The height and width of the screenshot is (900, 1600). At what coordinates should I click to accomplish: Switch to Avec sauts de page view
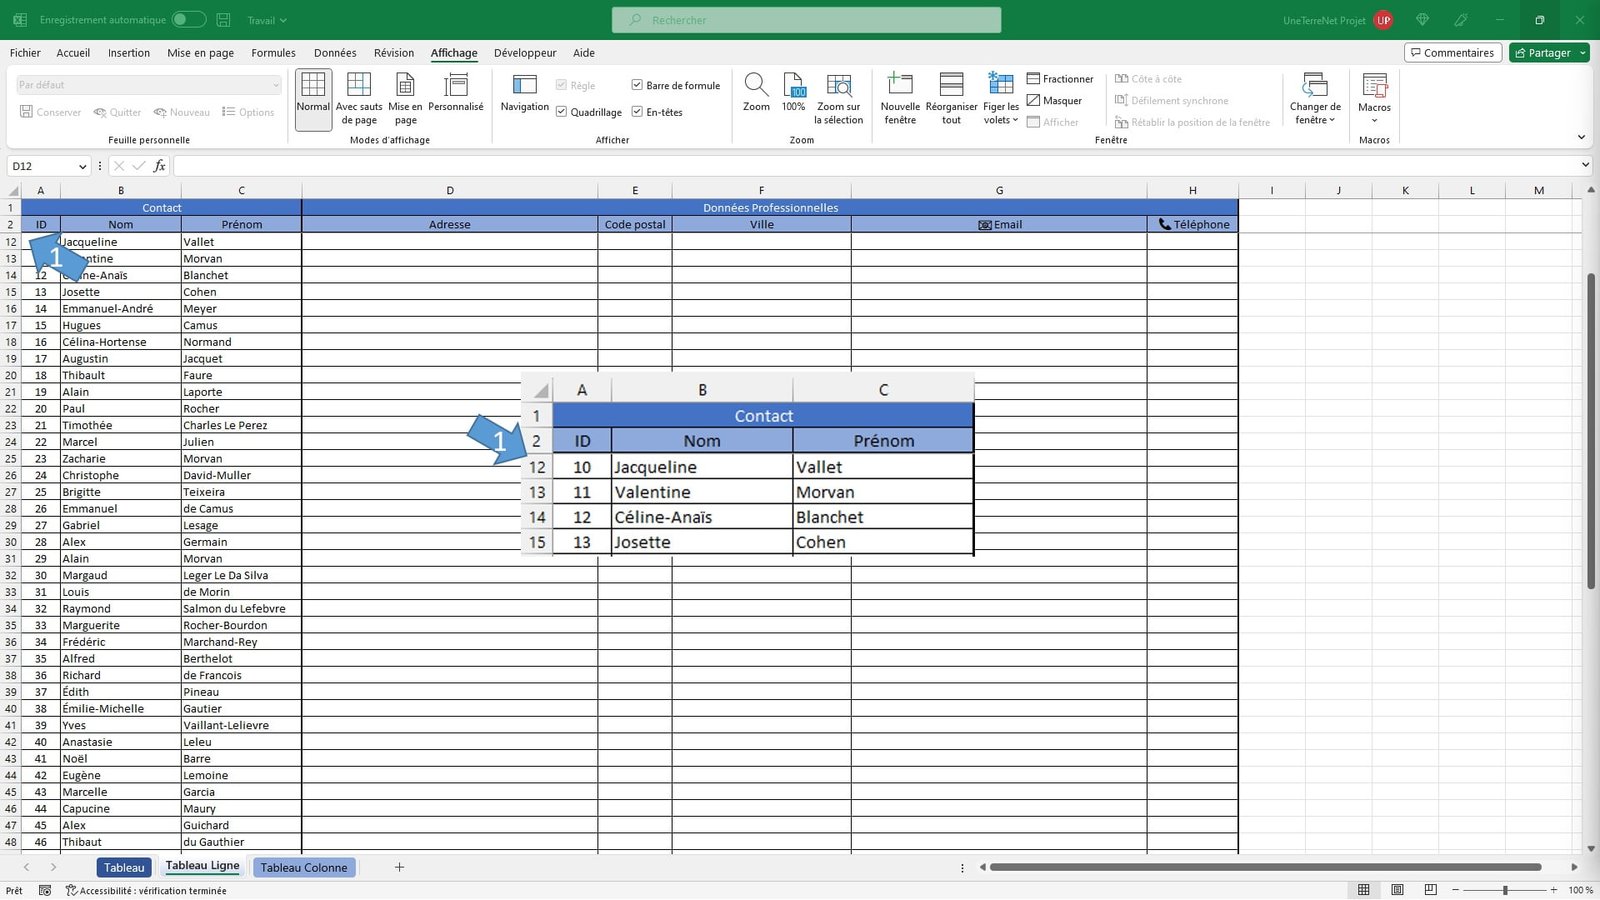tap(358, 97)
